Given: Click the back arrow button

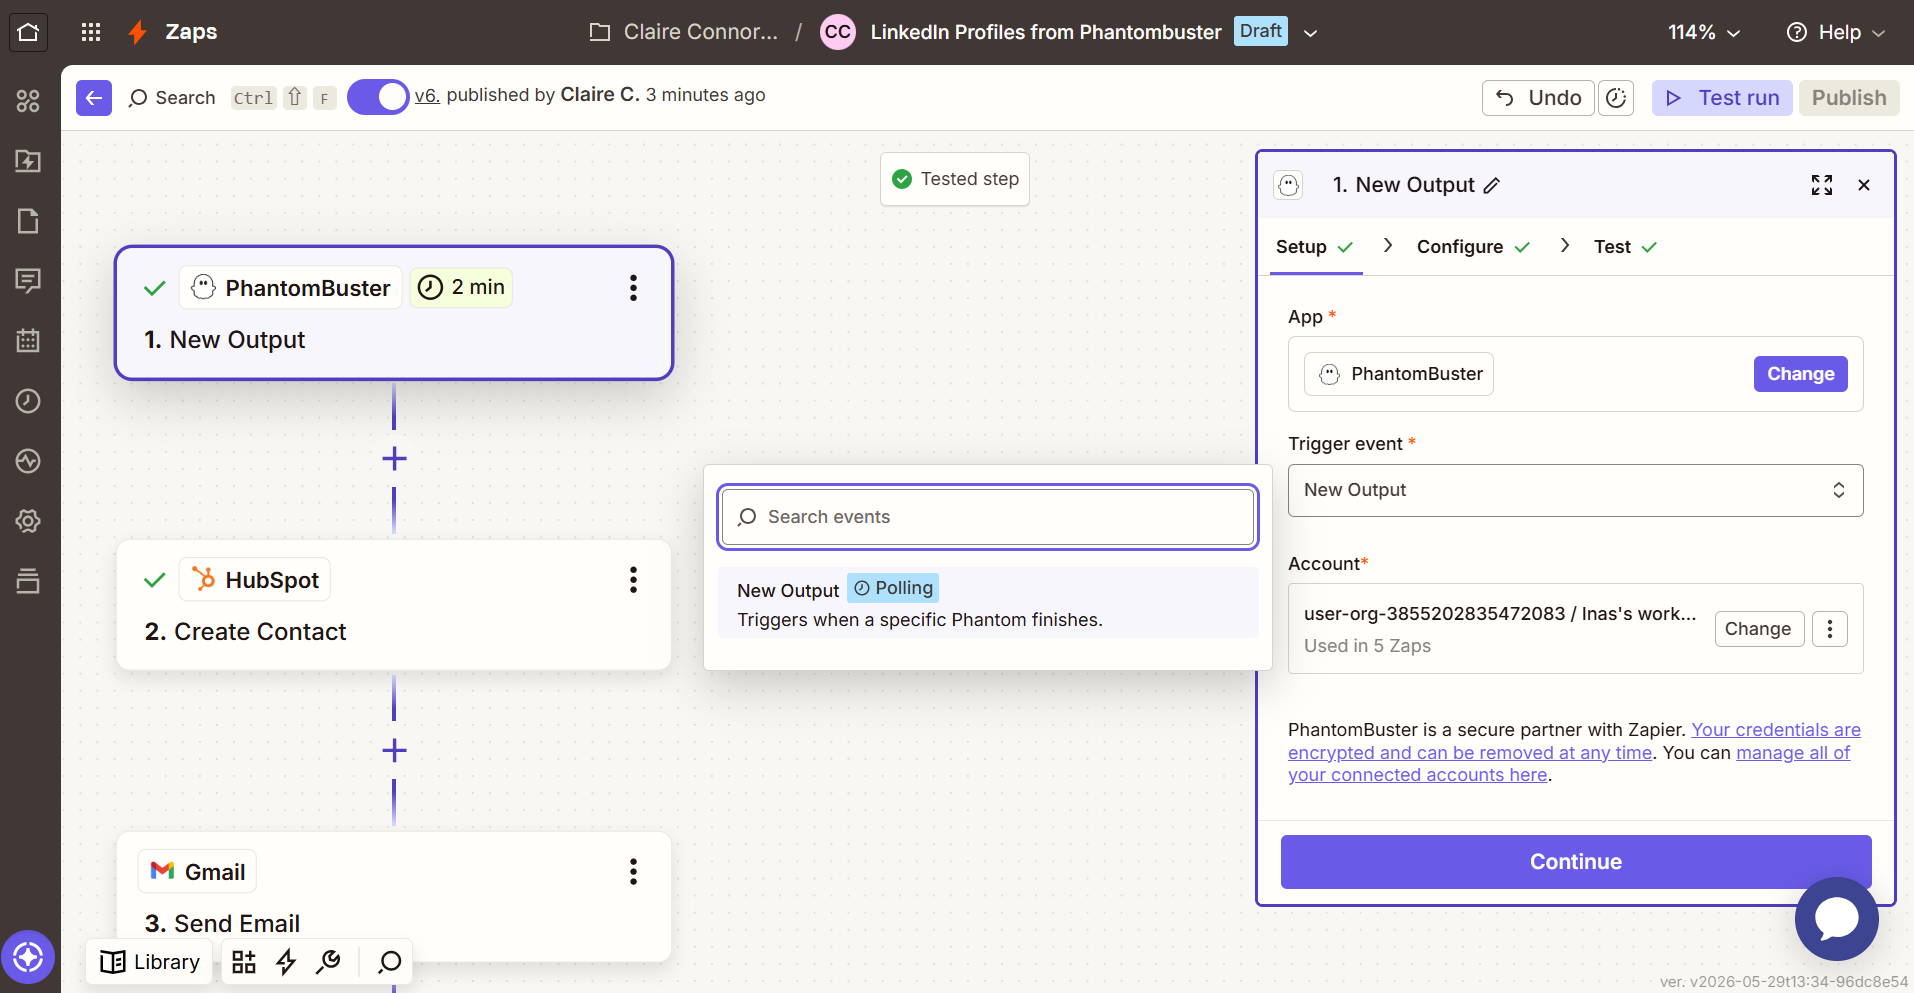Looking at the screenshot, I should [x=94, y=98].
